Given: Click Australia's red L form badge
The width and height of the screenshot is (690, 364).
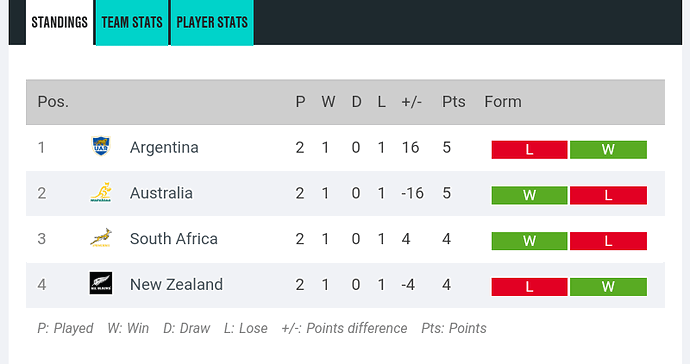Looking at the screenshot, I should coord(608,195).
